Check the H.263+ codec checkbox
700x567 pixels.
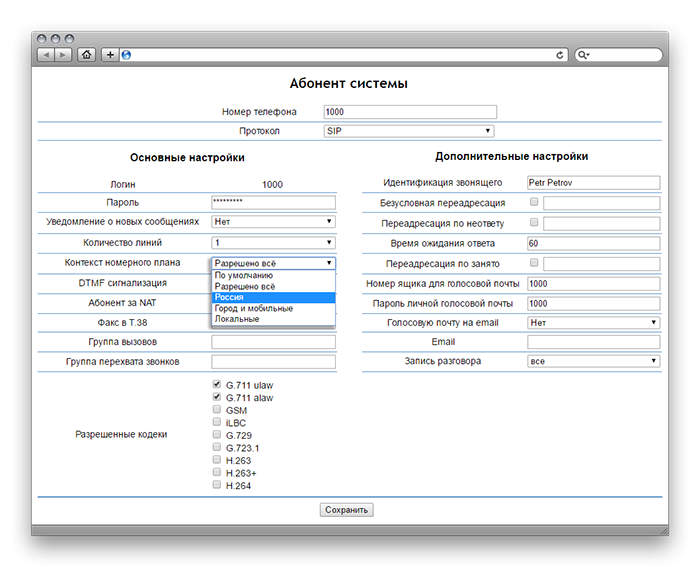coord(217,471)
